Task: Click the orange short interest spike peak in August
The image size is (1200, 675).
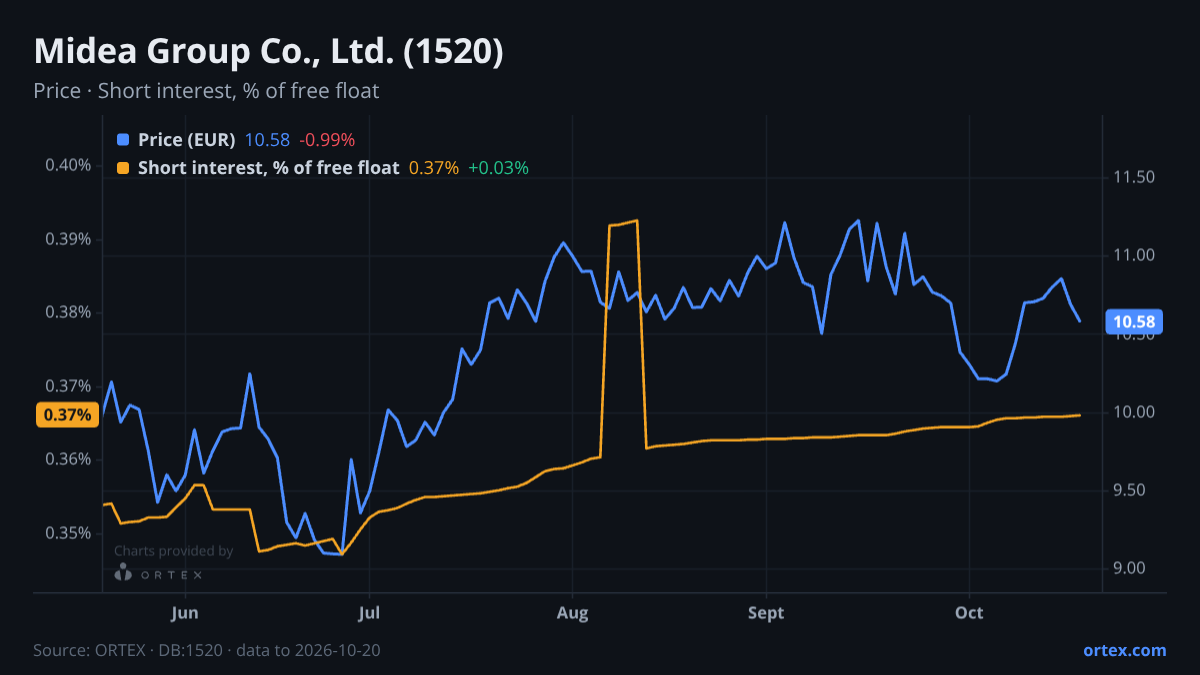Action: click(636, 220)
